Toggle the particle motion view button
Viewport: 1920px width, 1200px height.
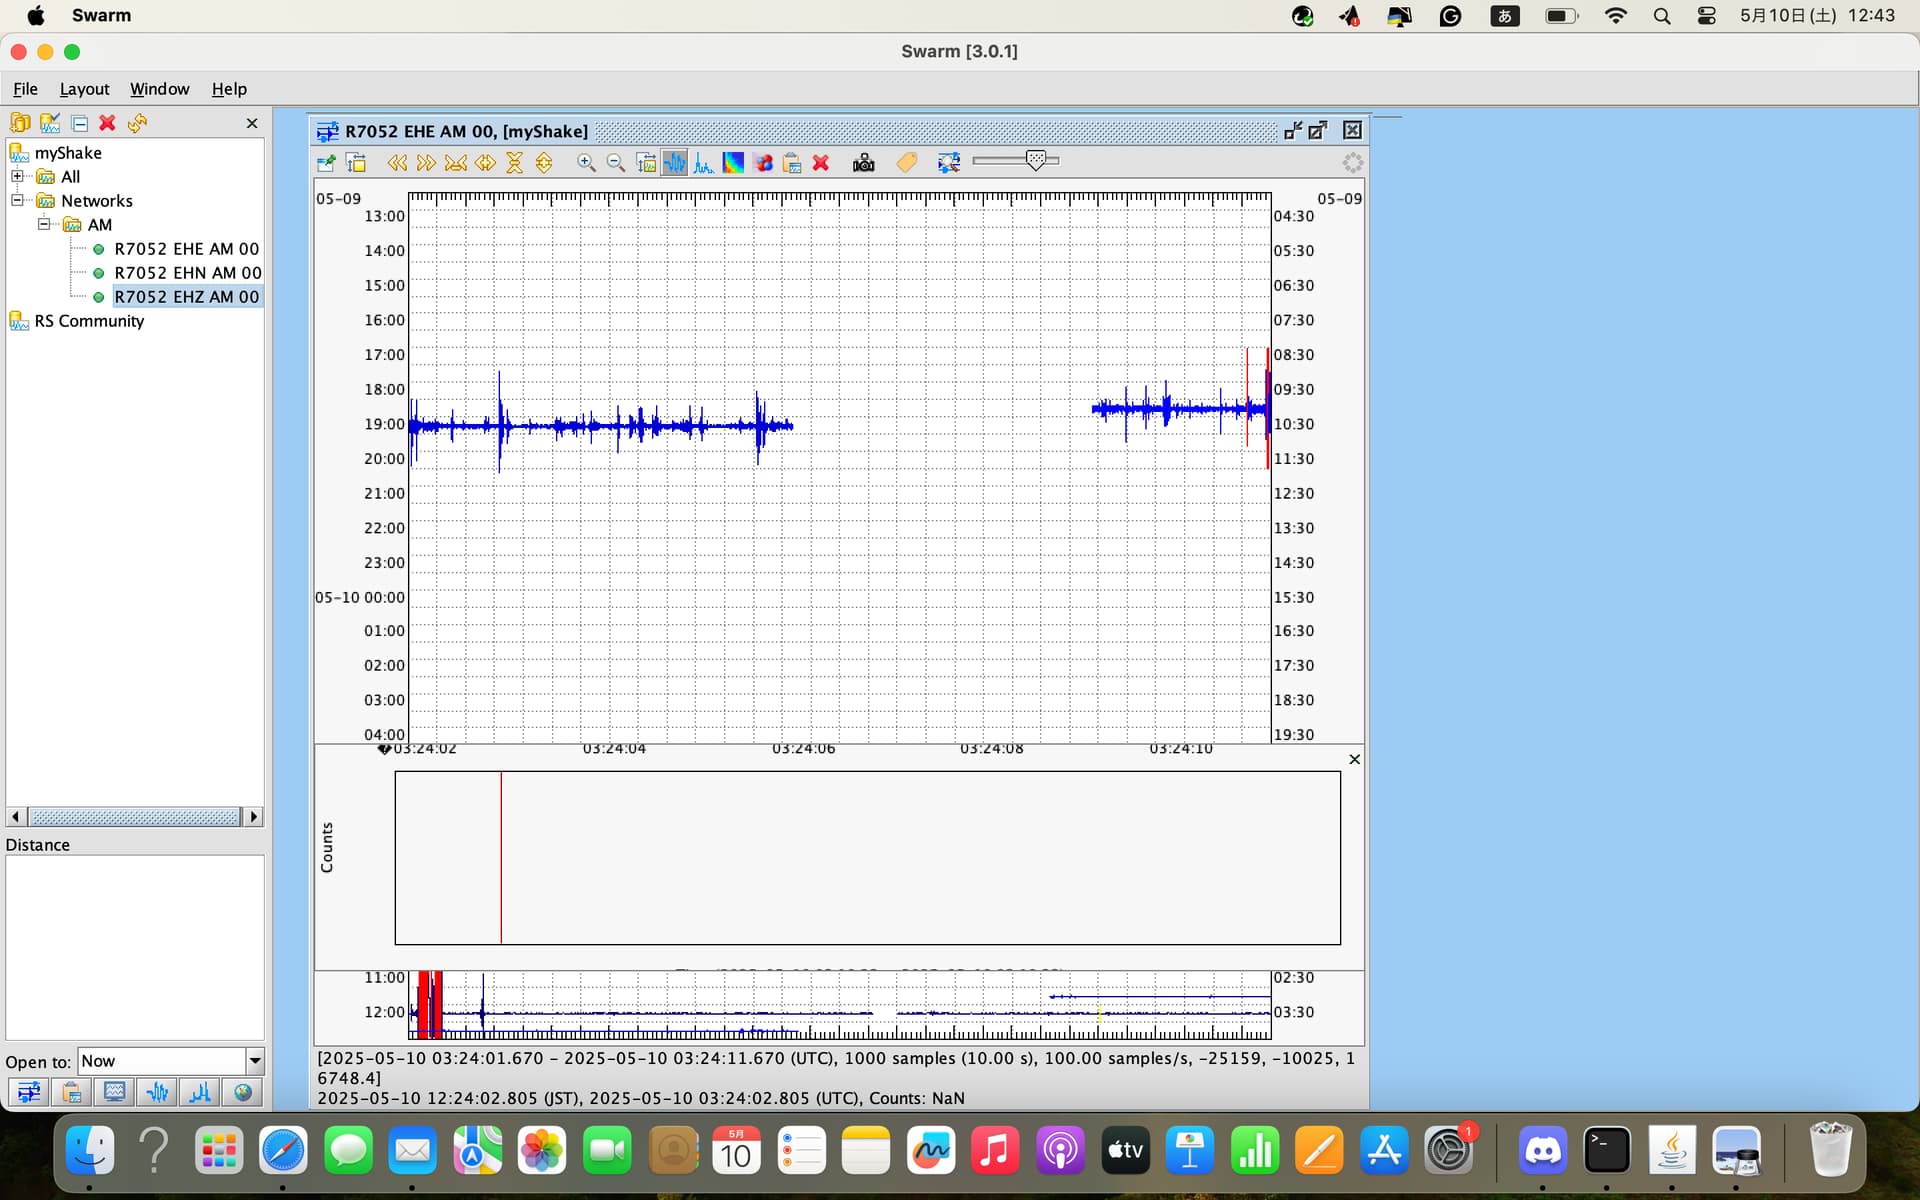tap(763, 163)
